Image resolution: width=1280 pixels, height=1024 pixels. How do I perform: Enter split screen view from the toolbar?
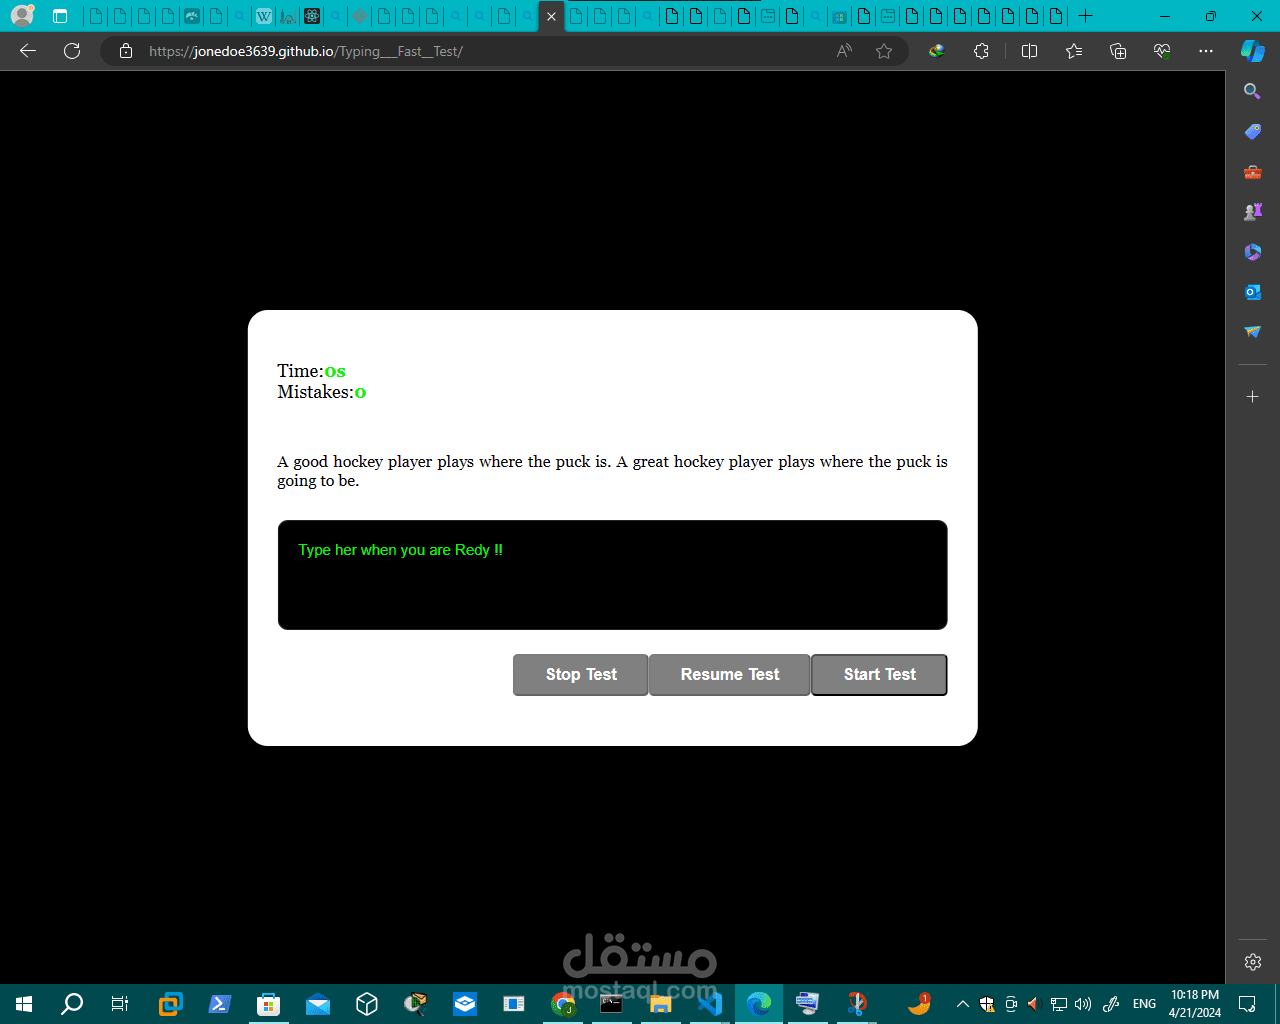click(x=1029, y=51)
